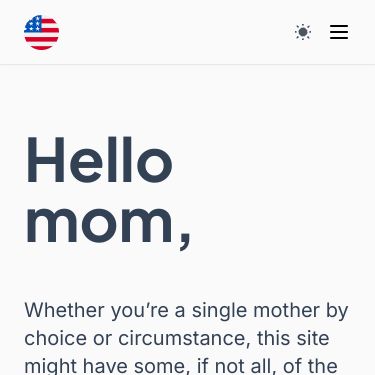Click the line starting with Whether
The width and height of the screenshot is (375, 375).
[186, 311]
